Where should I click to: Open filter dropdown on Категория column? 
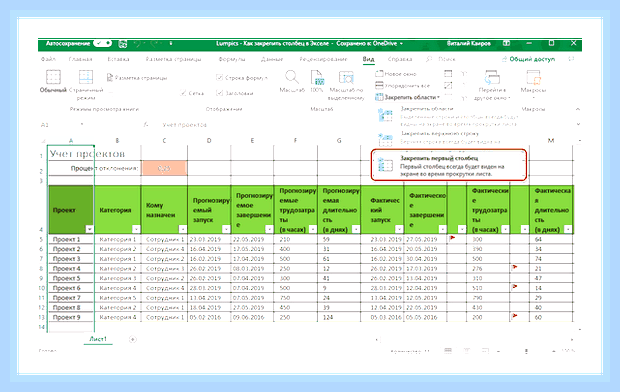136,229
